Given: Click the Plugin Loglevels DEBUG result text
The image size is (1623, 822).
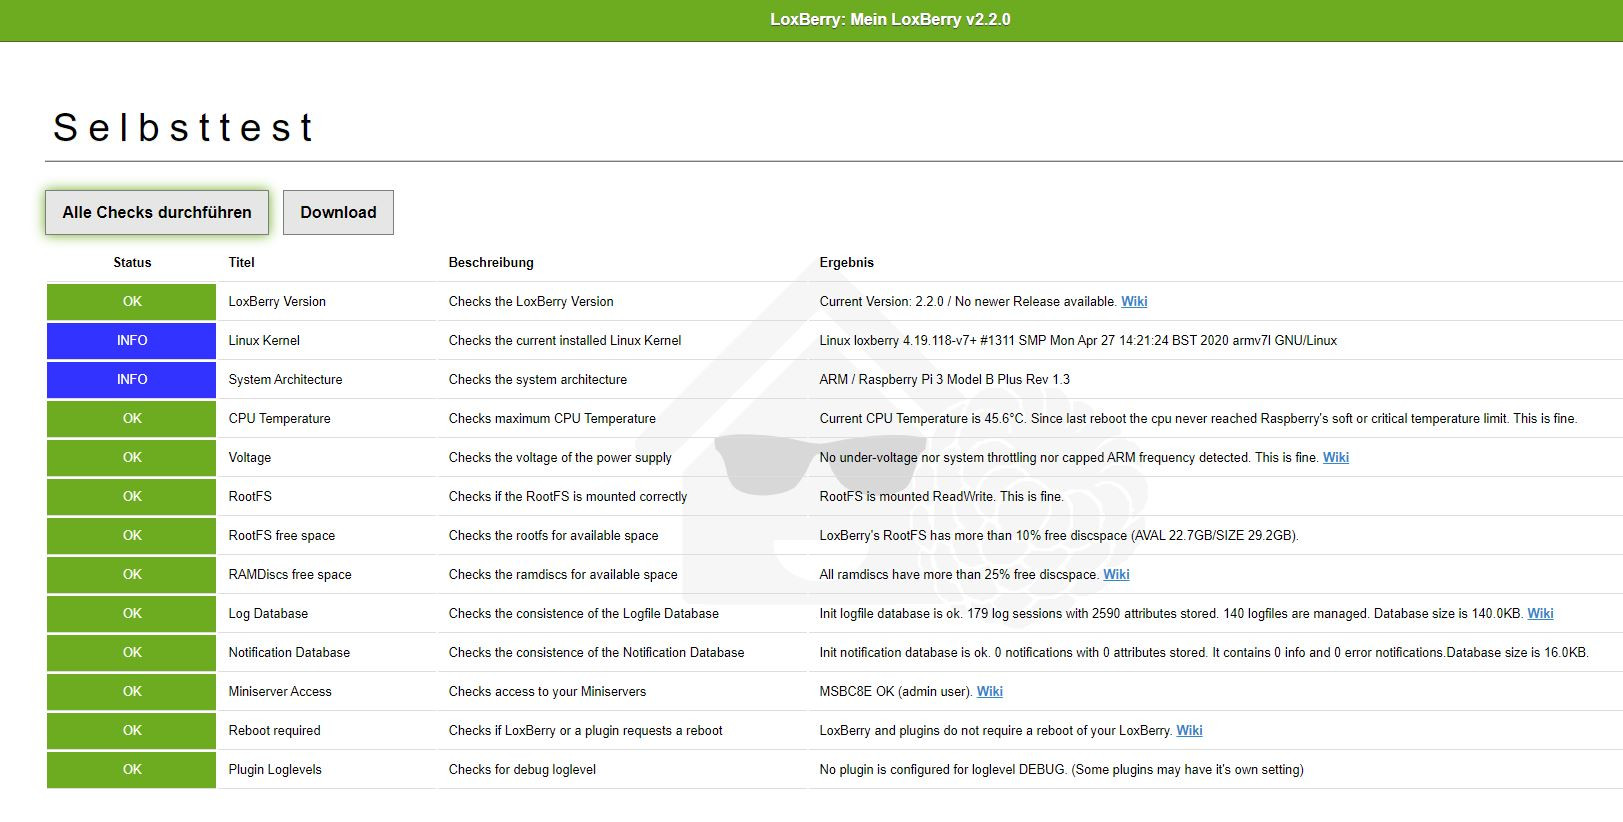Looking at the screenshot, I should 1061,769.
